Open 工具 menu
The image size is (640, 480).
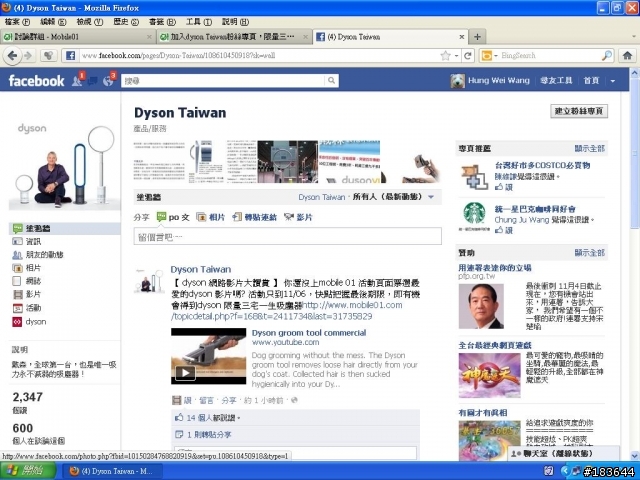pyautogui.click(x=199, y=22)
